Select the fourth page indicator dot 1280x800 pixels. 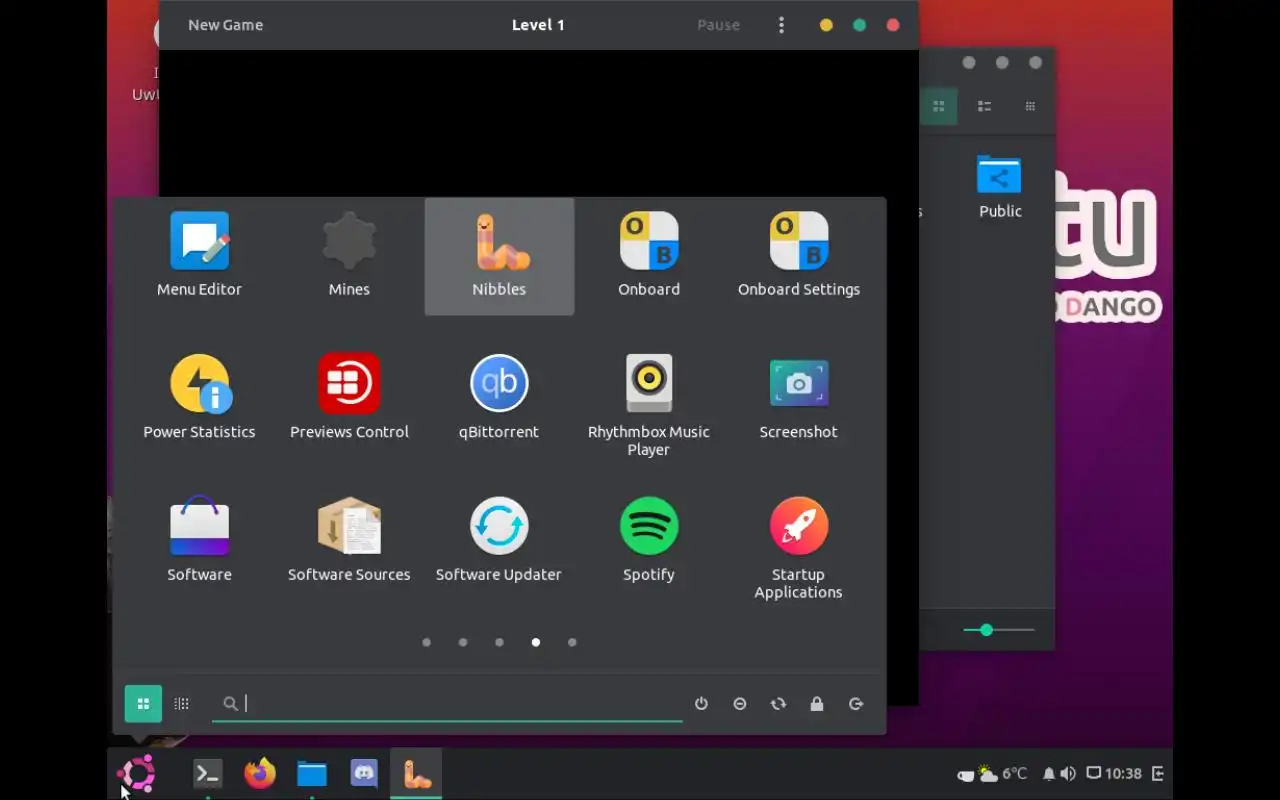coord(536,642)
